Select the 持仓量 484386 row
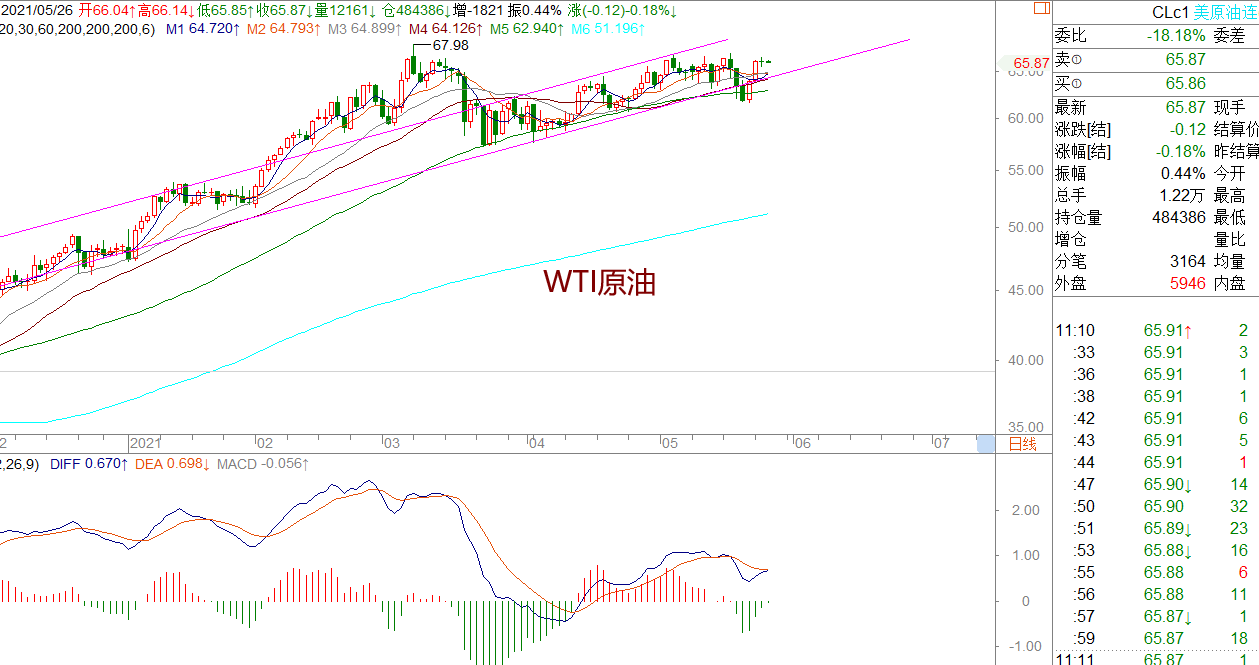This screenshot has height=665, width=1259. coord(1156,218)
